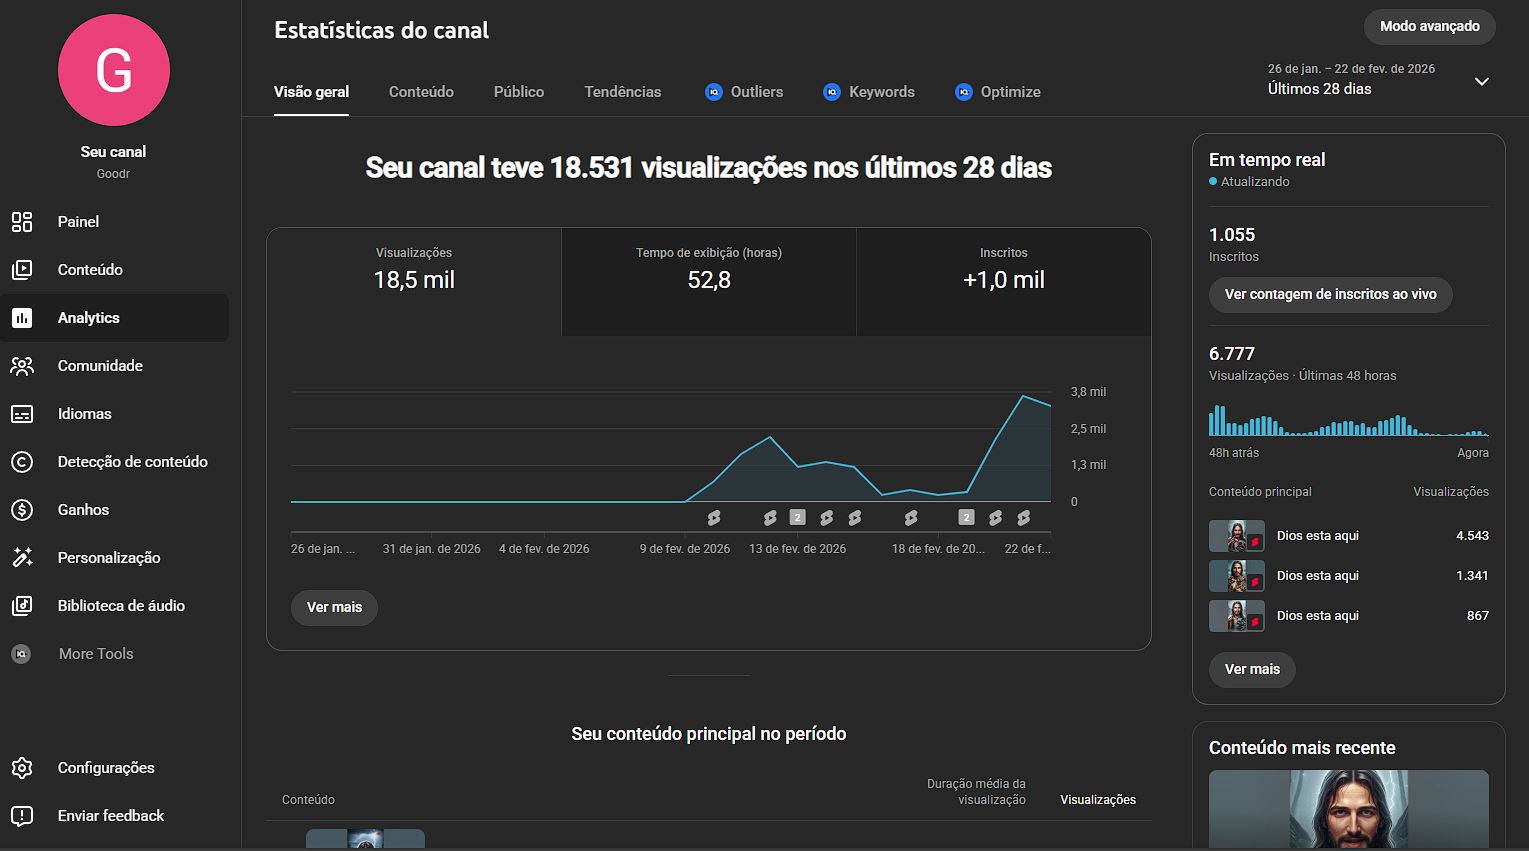Open the Personalização magic wand icon
This screenshot has height=851, width=1529.
coord(22,558)
